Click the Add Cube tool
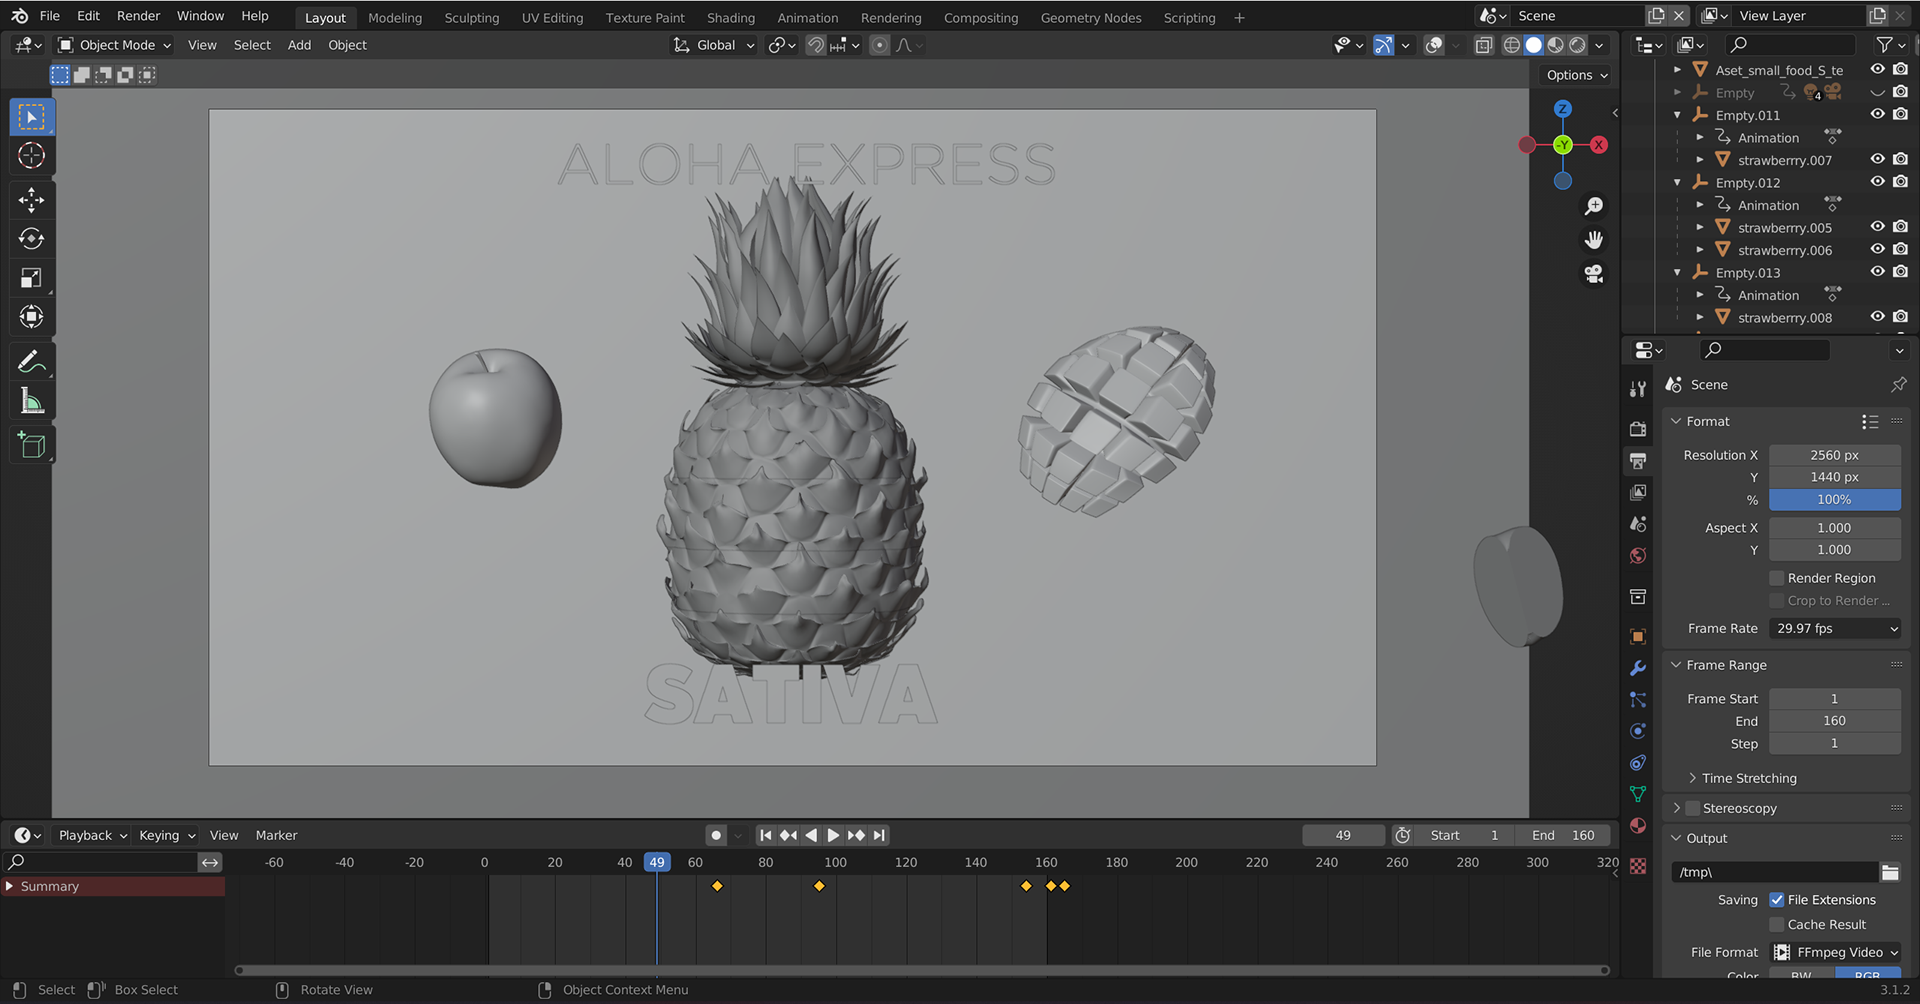The image size is (1920, 1004). [31, 445]
